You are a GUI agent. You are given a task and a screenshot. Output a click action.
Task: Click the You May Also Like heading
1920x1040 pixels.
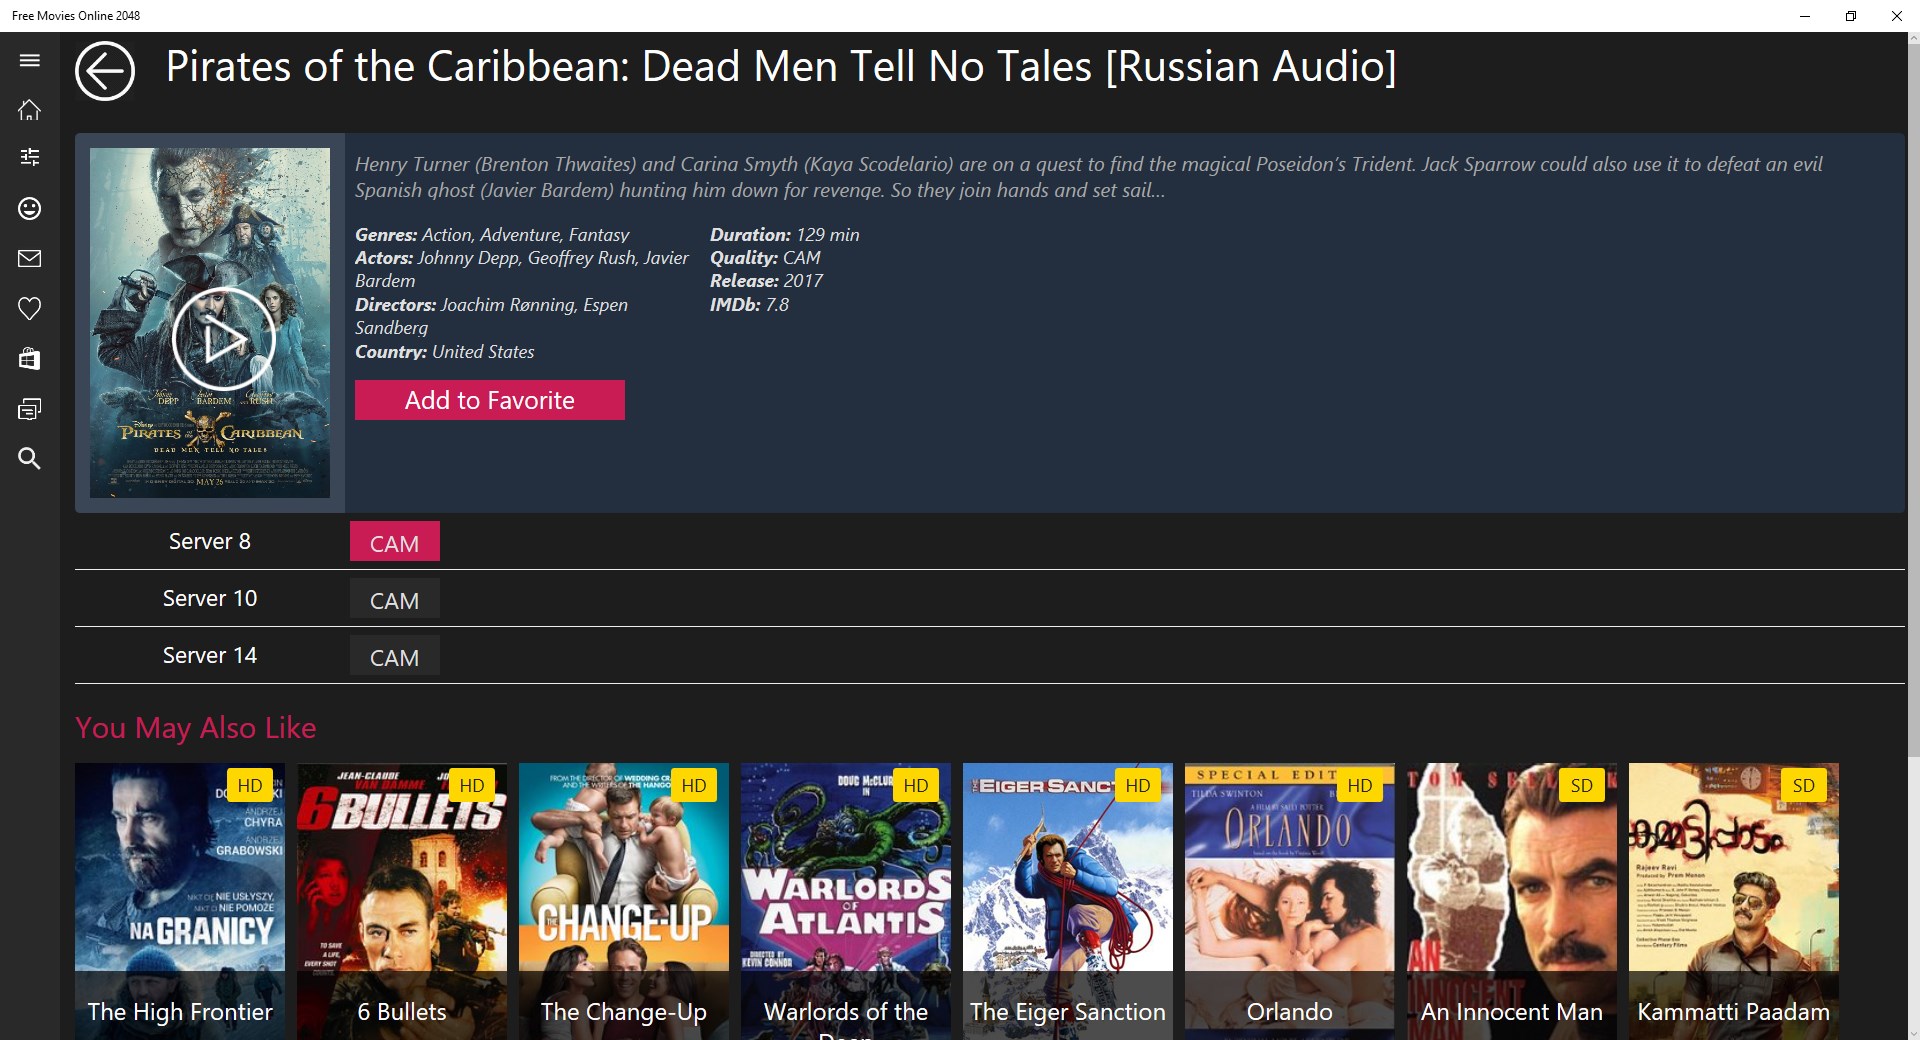[x=196, y=728]
